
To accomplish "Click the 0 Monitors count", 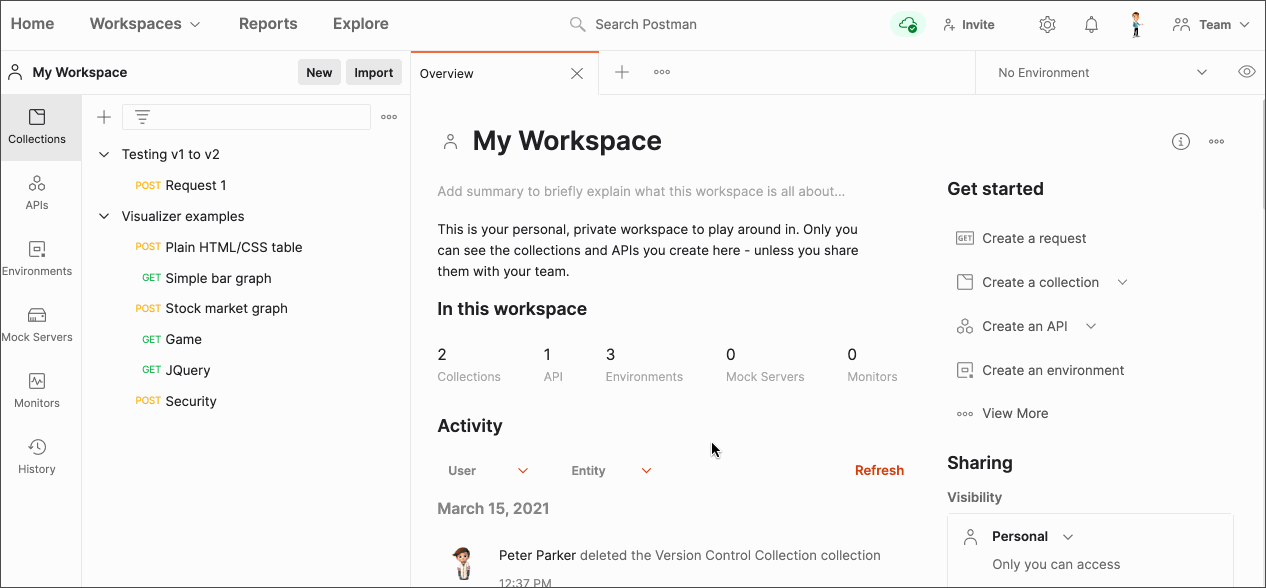I will point(872,365).
